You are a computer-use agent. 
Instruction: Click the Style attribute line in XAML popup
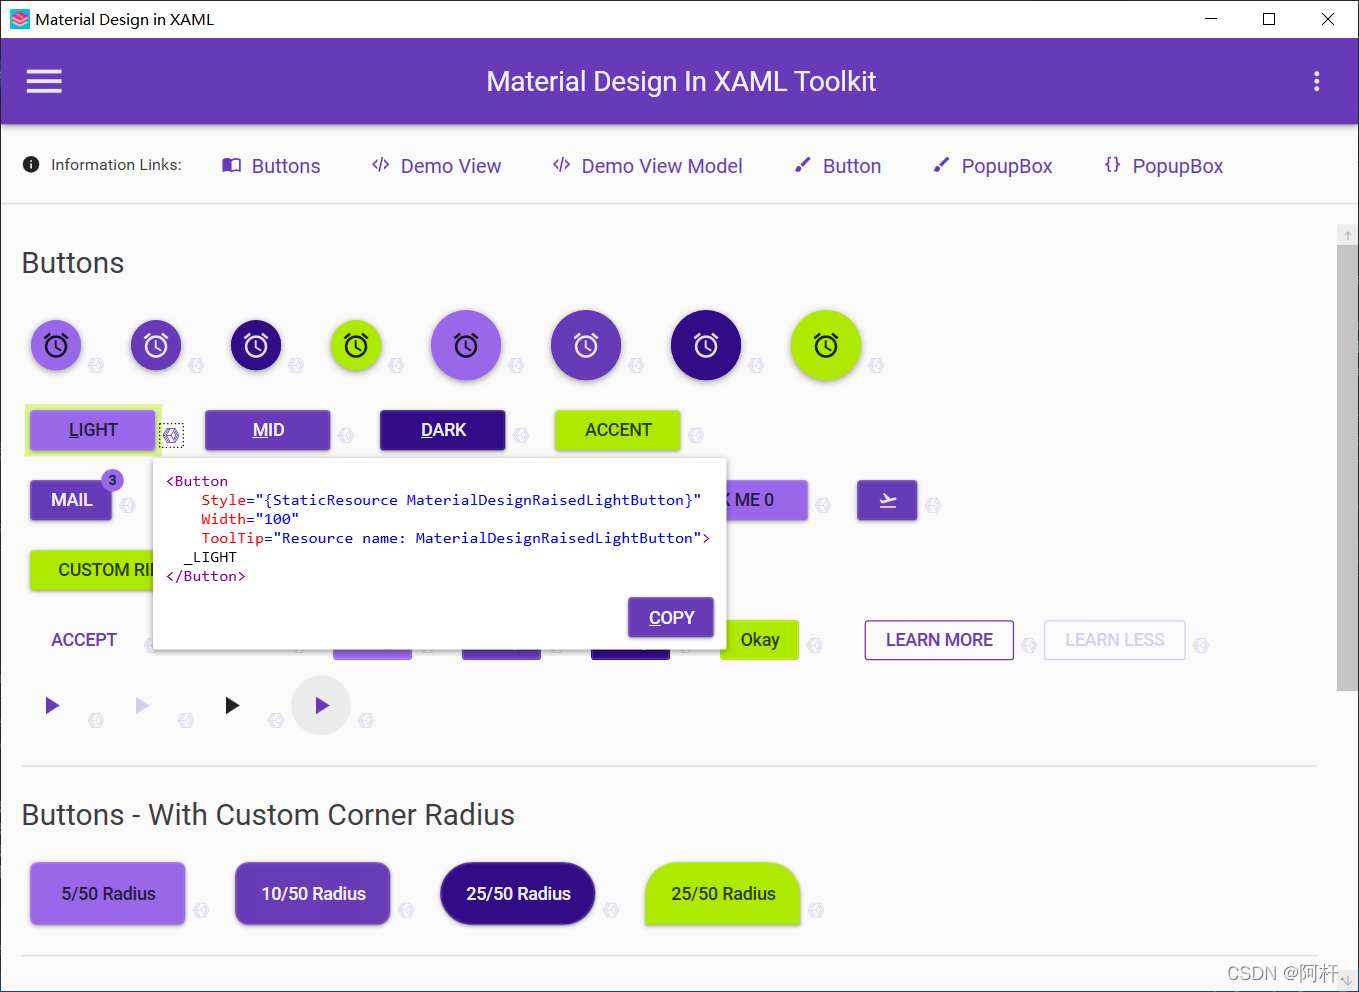(451, 500)
